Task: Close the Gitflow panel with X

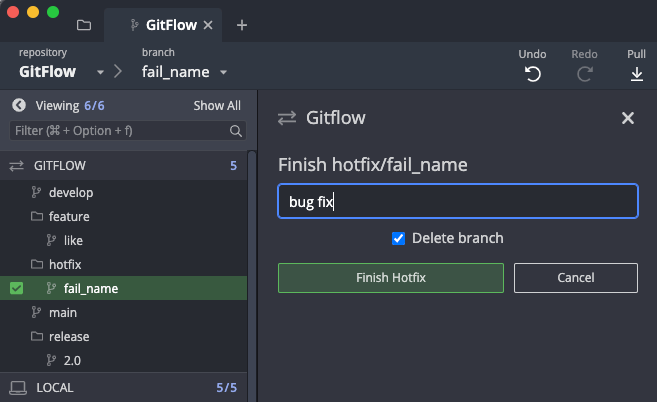Action: 628,118
